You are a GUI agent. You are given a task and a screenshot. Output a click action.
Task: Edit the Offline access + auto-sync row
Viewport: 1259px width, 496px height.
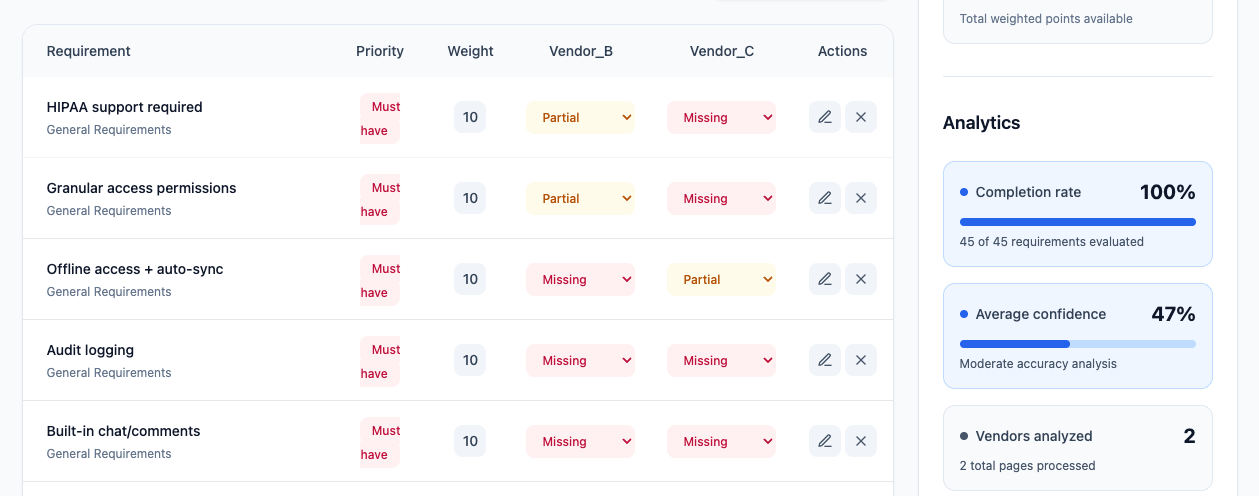(x=825, y=279)
